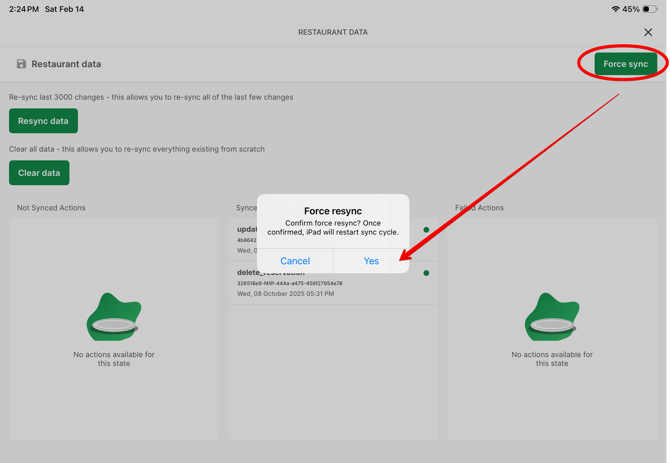The height and width of the screenshot is (463, 670).
Task: Click green status dot on the update entry
Action: tap(426, 230)
